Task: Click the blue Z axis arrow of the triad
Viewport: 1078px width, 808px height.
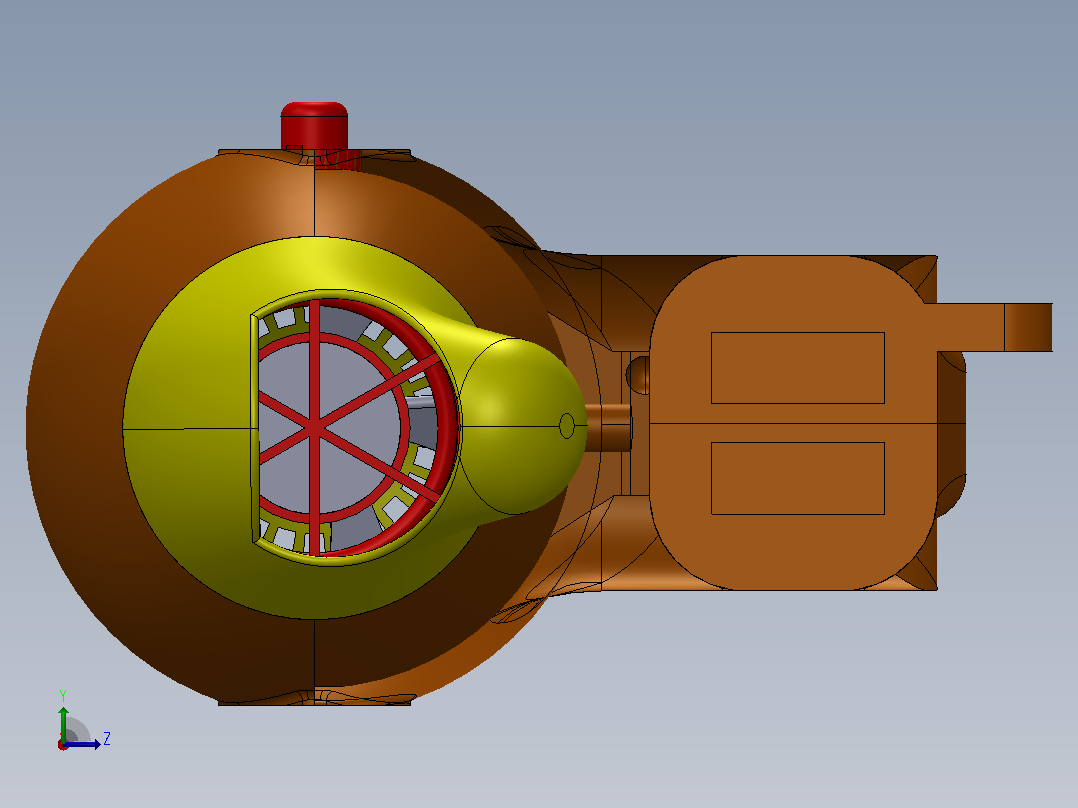Action: 84,744
